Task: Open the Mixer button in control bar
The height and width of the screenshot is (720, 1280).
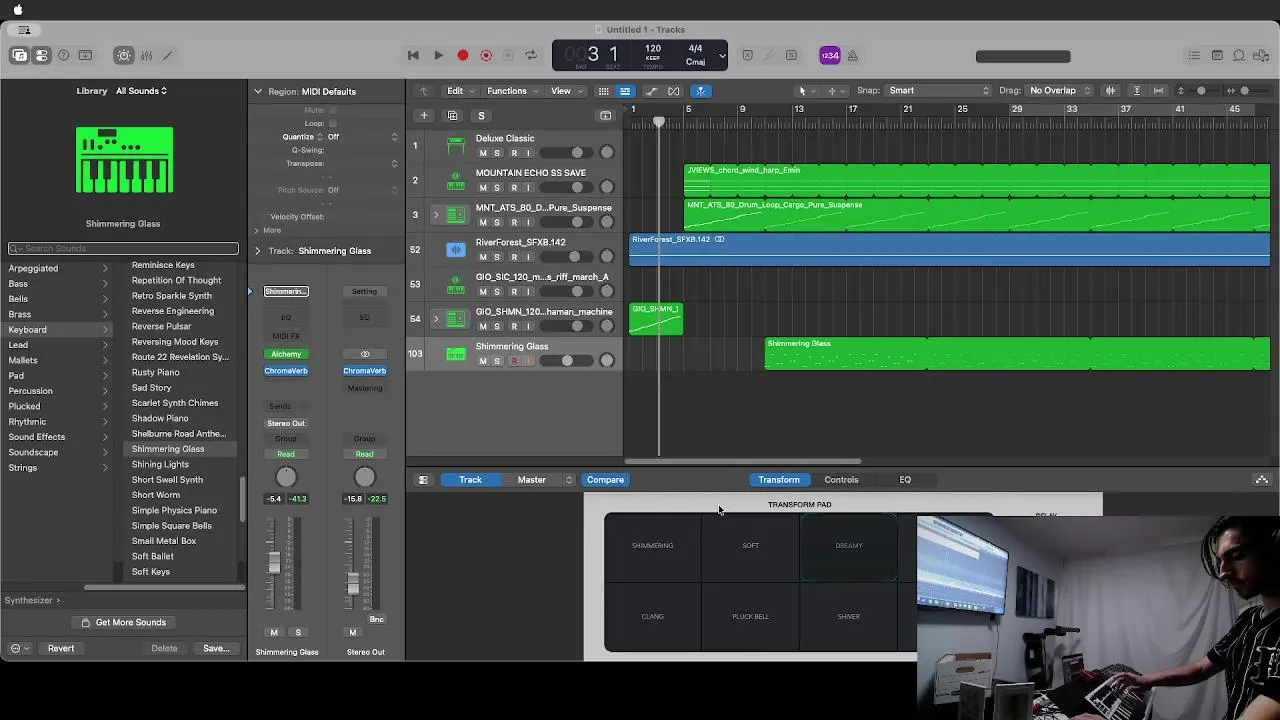Action: (146, 56)
